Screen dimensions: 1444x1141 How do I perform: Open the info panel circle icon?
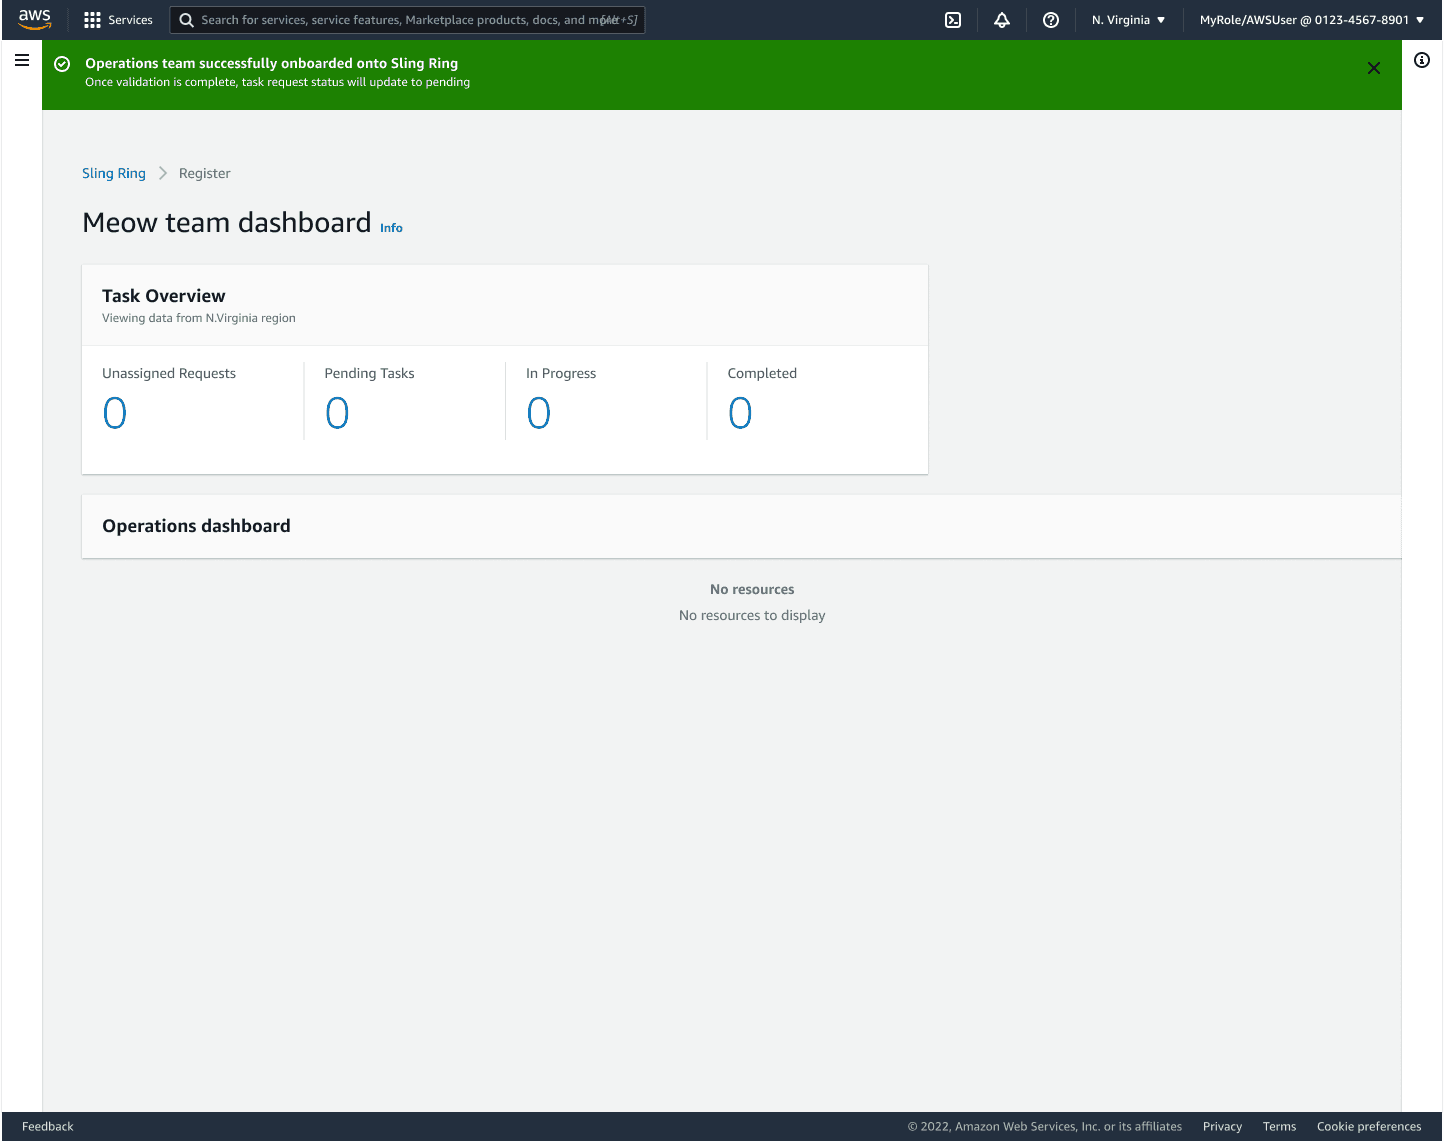1422,60
